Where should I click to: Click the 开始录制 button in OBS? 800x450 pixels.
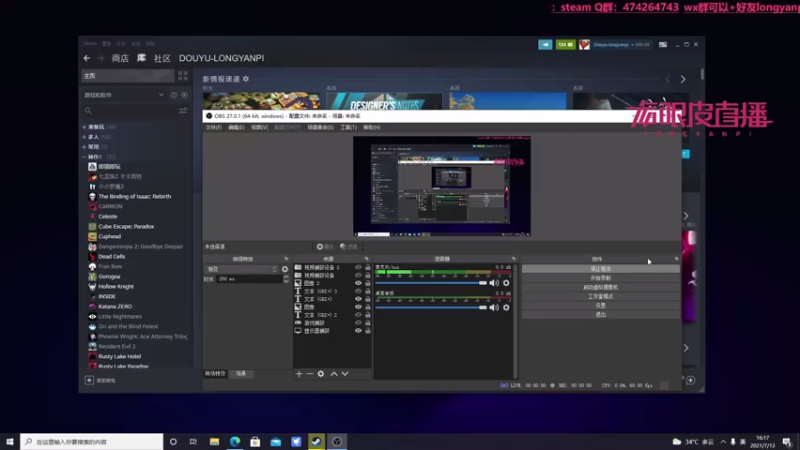[601, 278]
